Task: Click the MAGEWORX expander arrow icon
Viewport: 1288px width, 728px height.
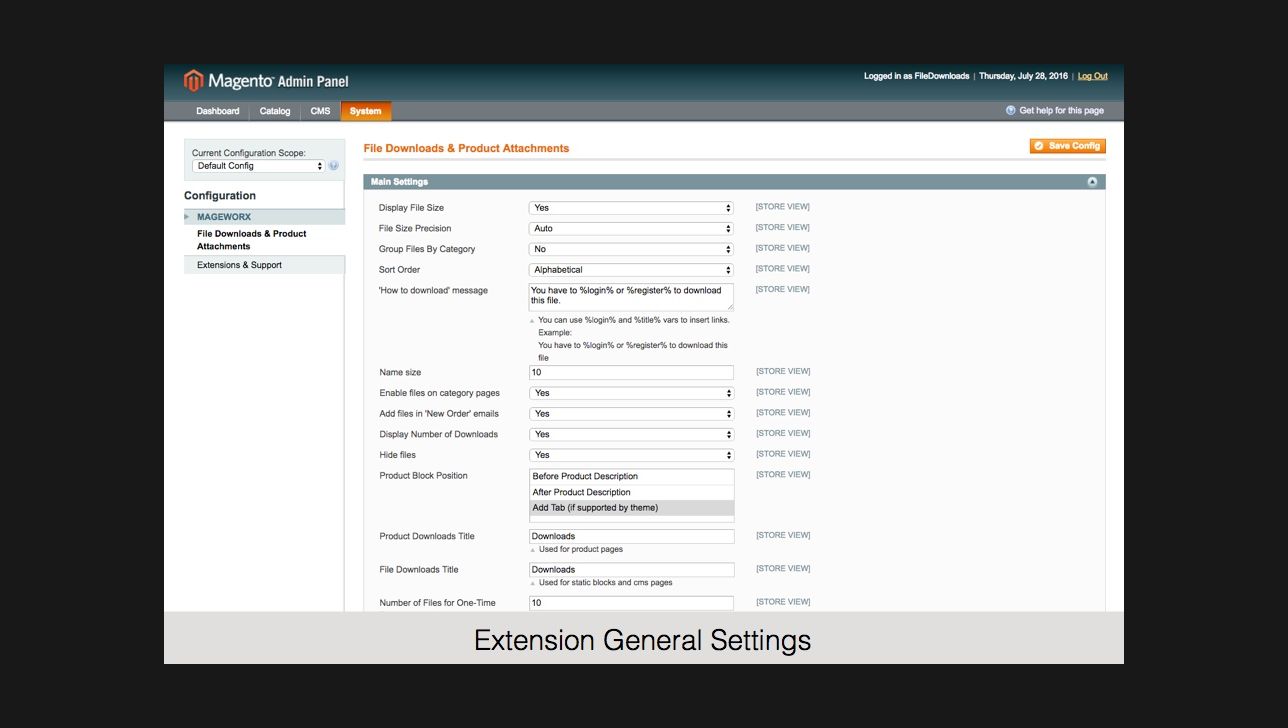Action: point(186,216)
